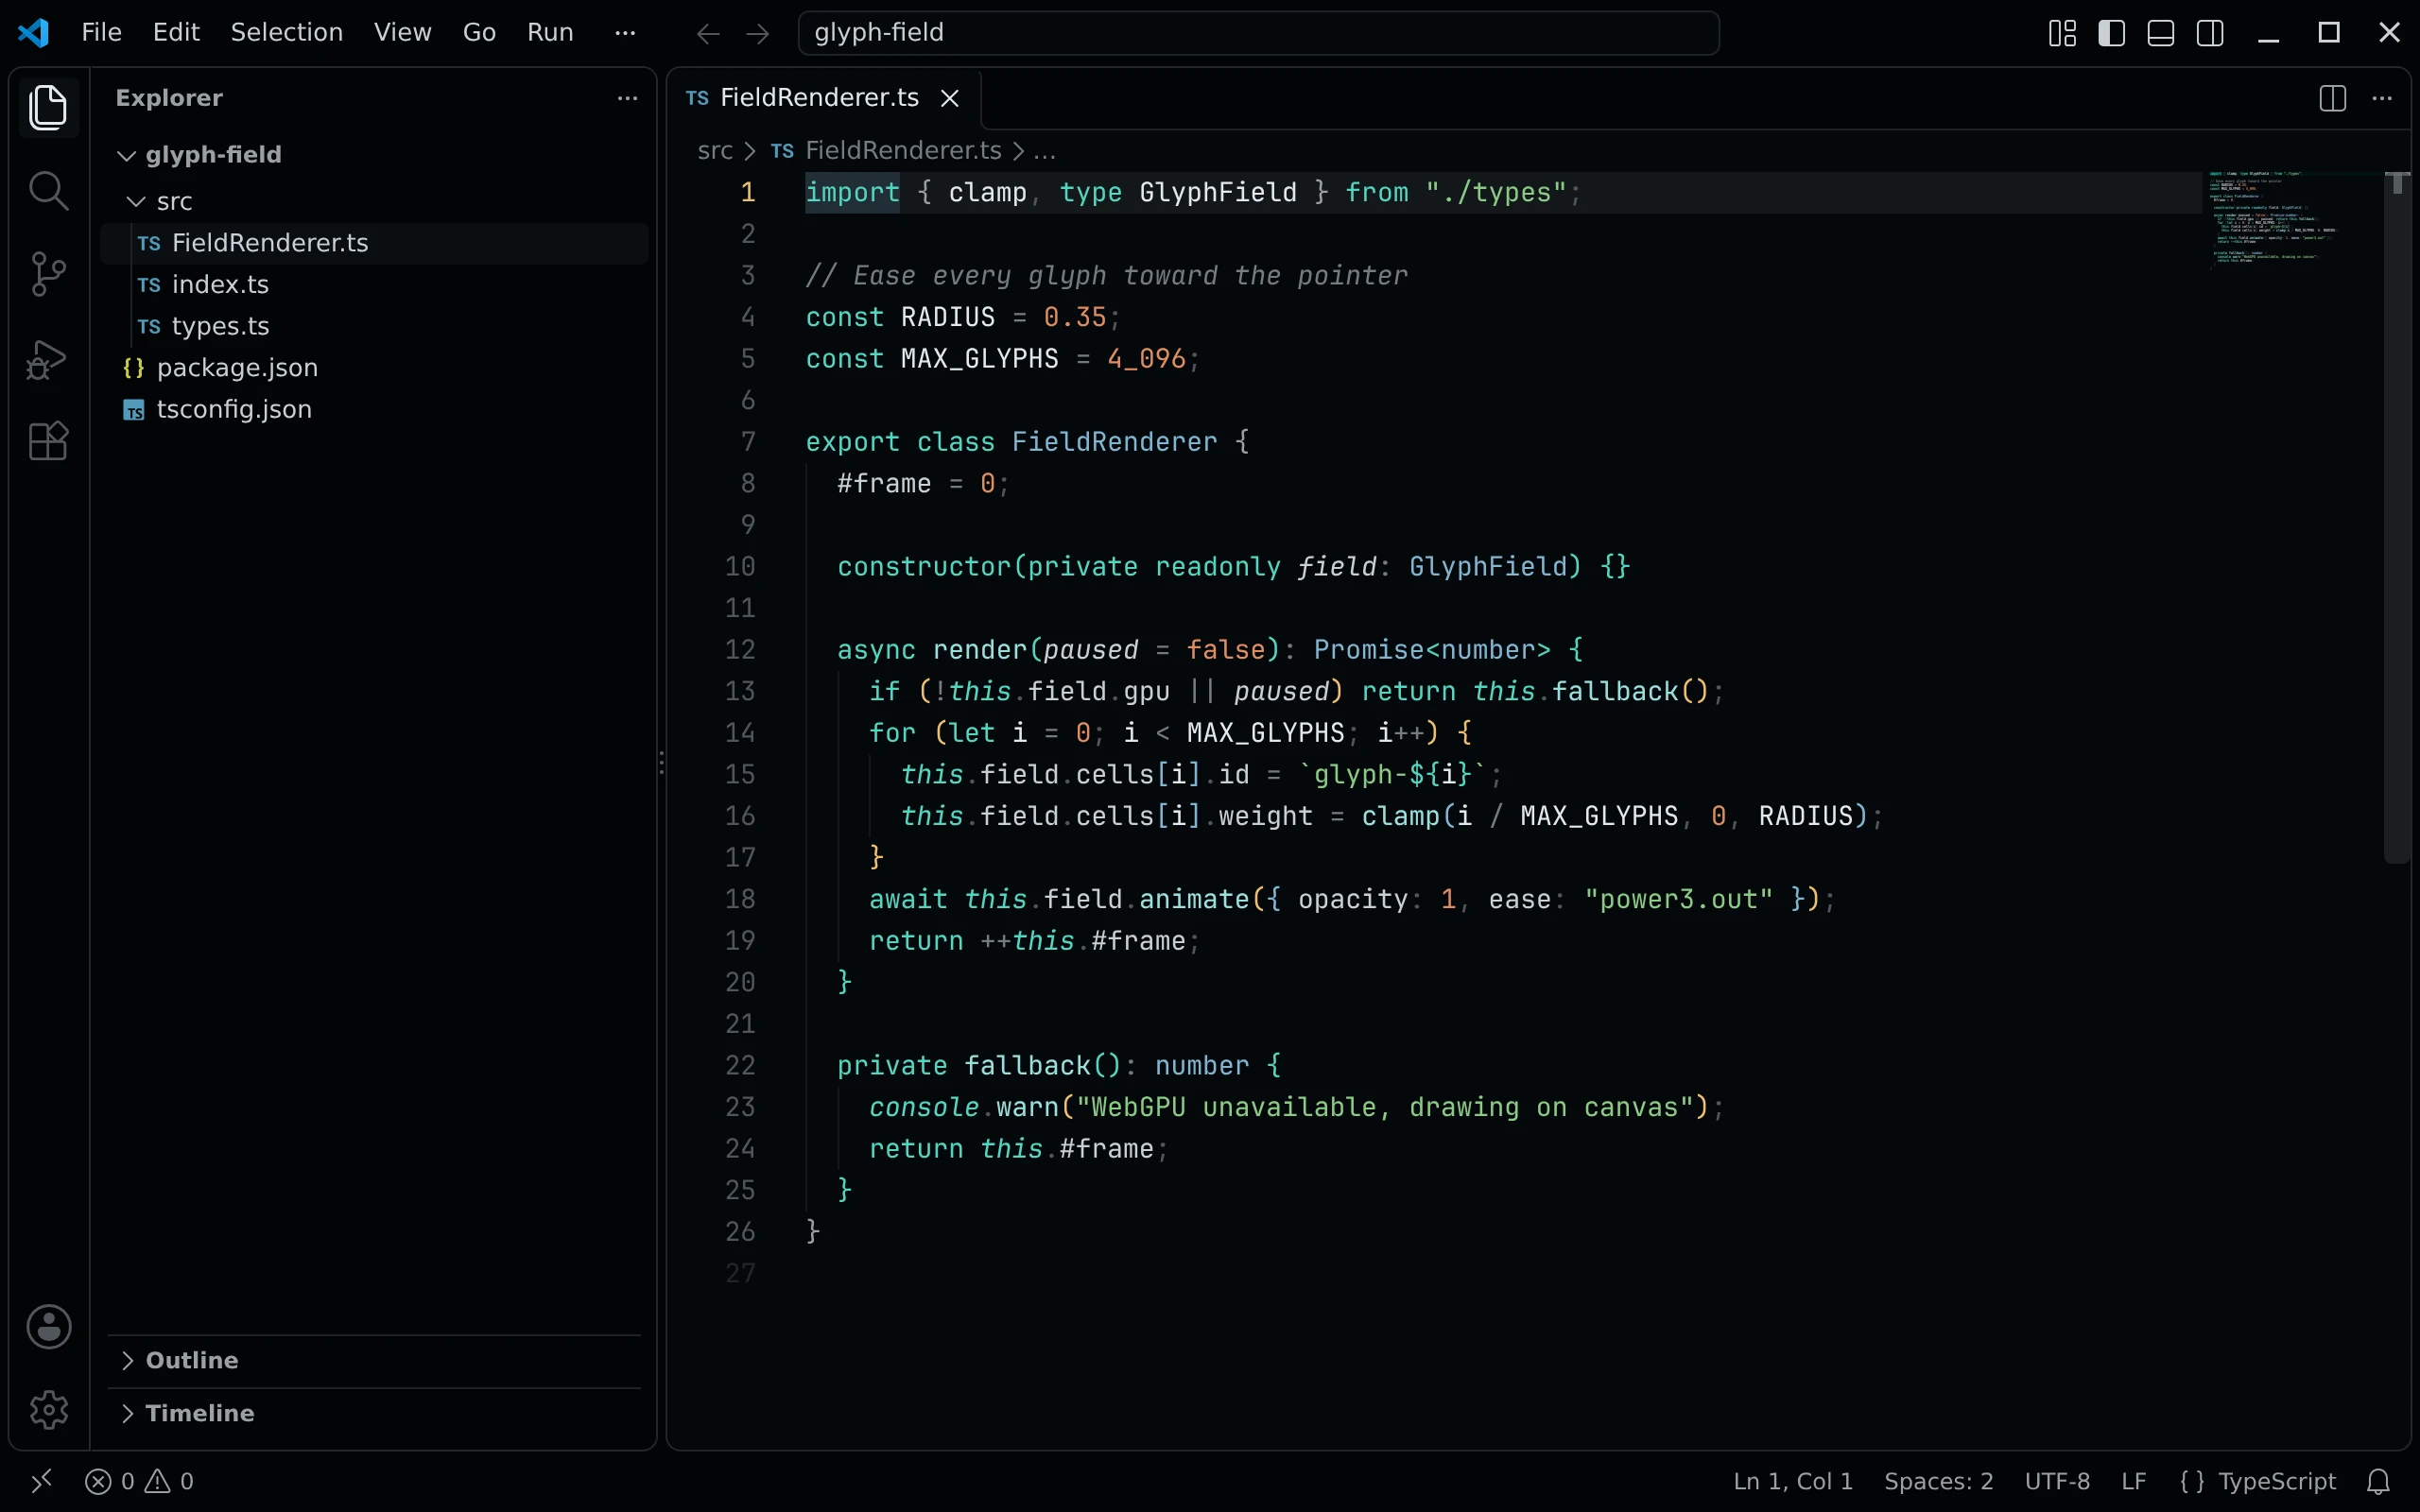Screen dimensions: 2420x1512
Task: Go forward with the navigation arrow
Action: click(x=758, y=34)
